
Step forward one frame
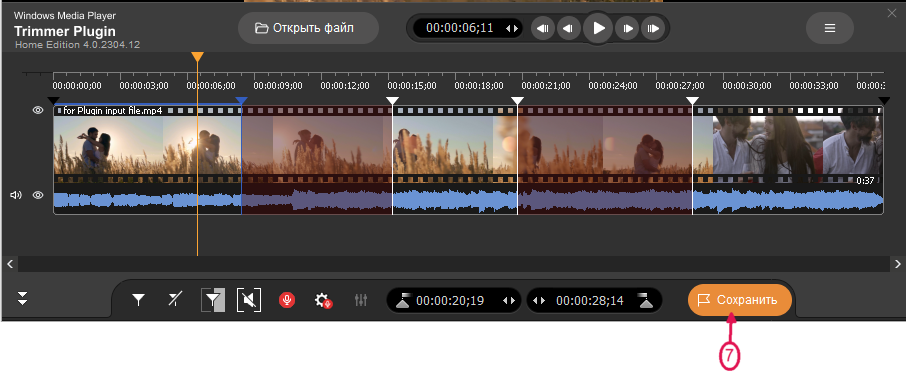[627, 28]
